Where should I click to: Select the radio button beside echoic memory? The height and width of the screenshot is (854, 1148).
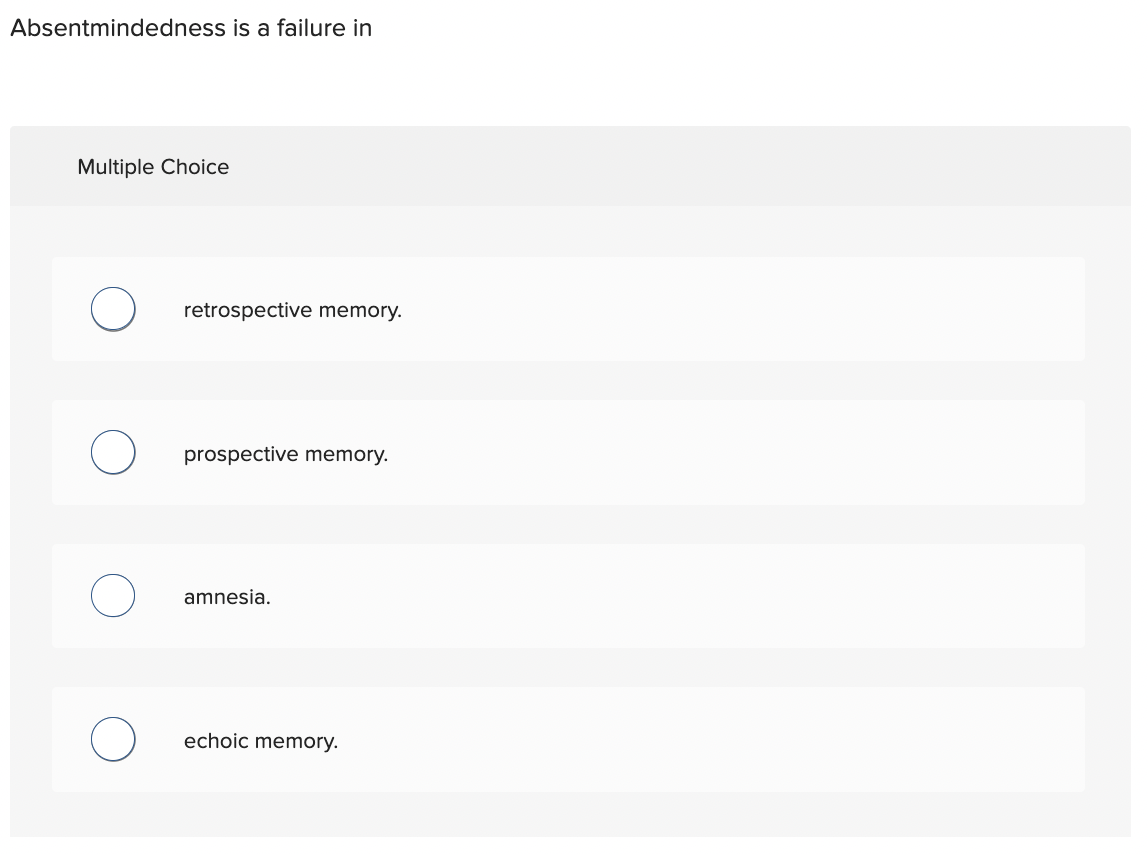(112, 739)
